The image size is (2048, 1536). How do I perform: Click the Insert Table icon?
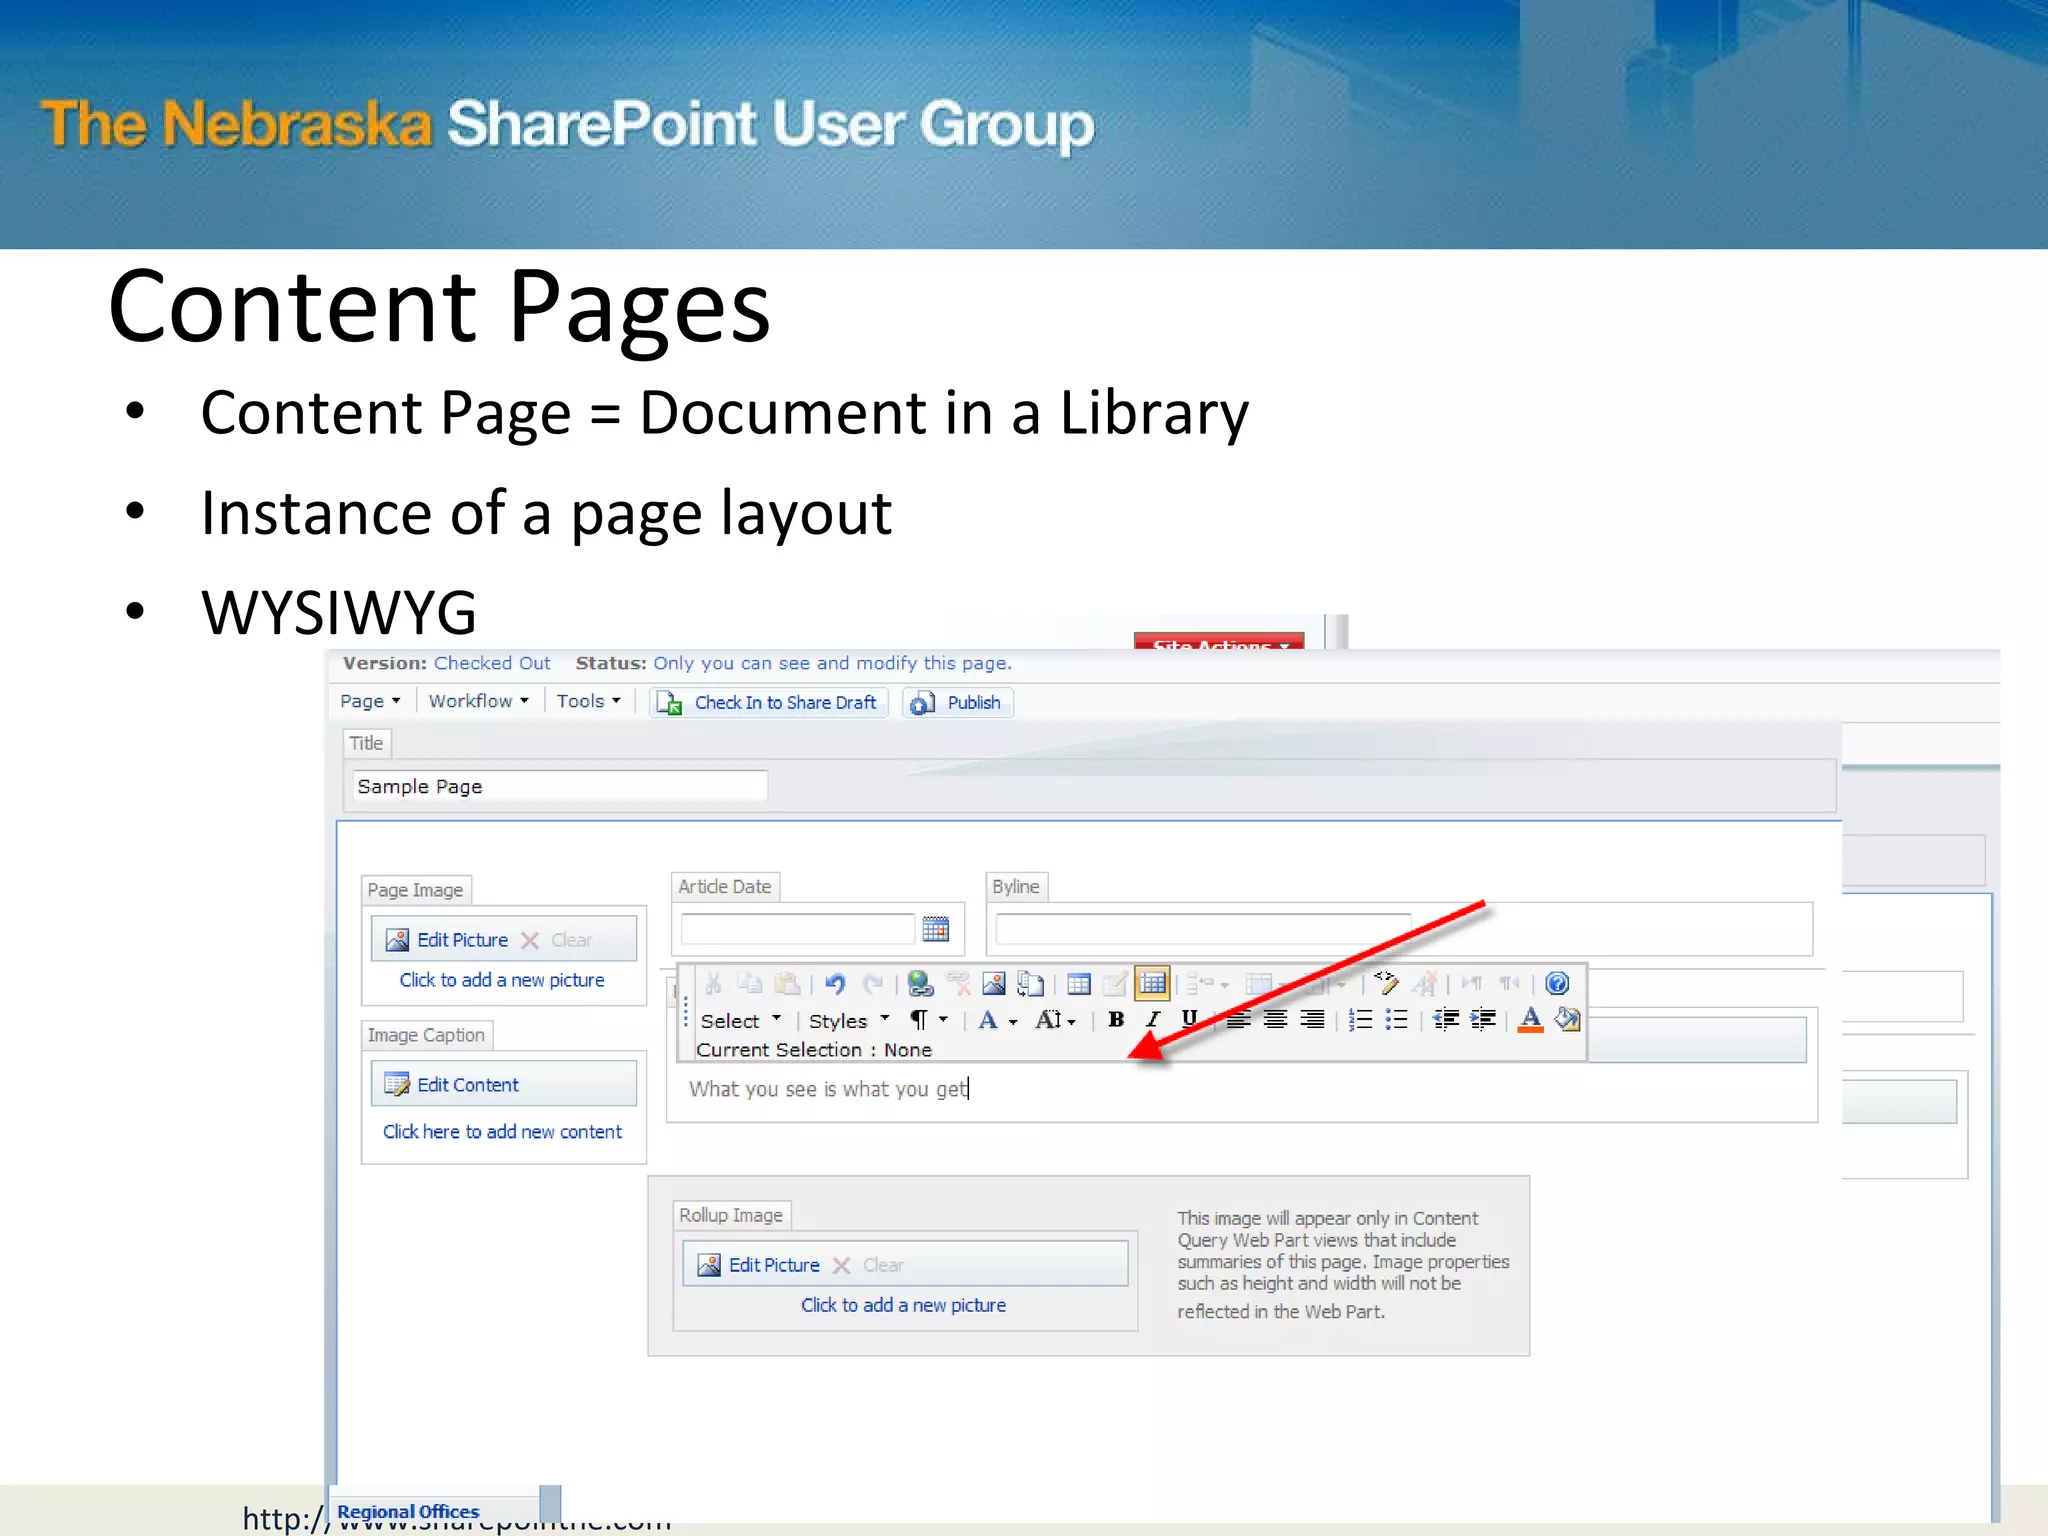[x=1079, y=984]
